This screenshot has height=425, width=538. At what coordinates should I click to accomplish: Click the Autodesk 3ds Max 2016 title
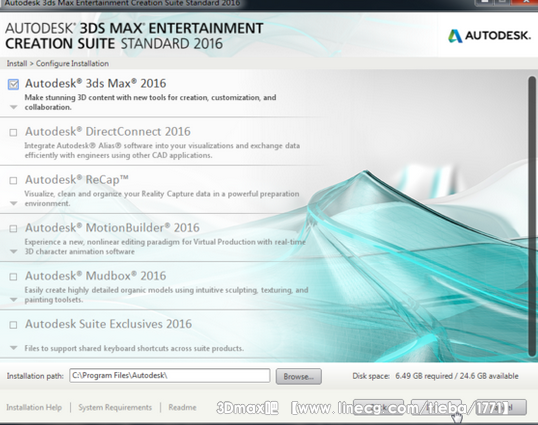(x=95, y=83)
